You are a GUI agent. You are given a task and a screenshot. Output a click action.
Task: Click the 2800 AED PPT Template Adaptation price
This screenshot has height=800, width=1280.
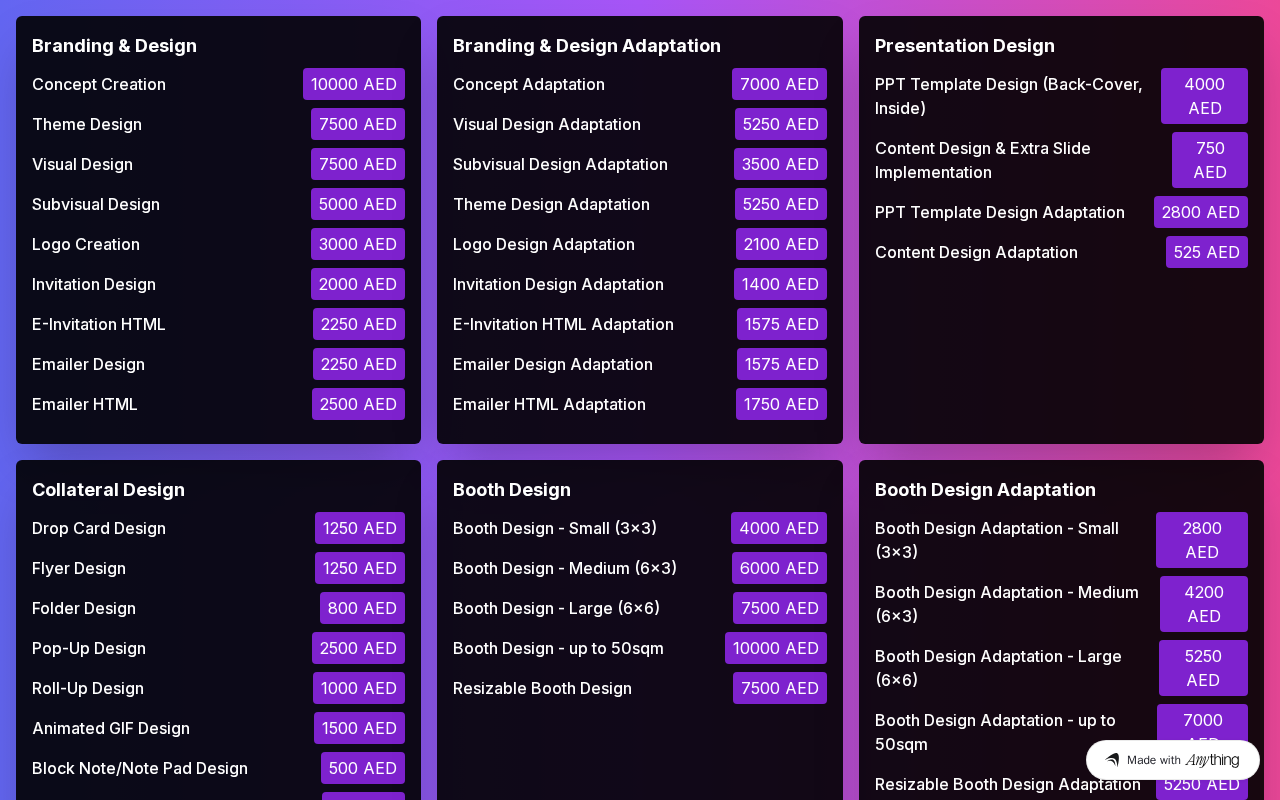click(1200, 212)
